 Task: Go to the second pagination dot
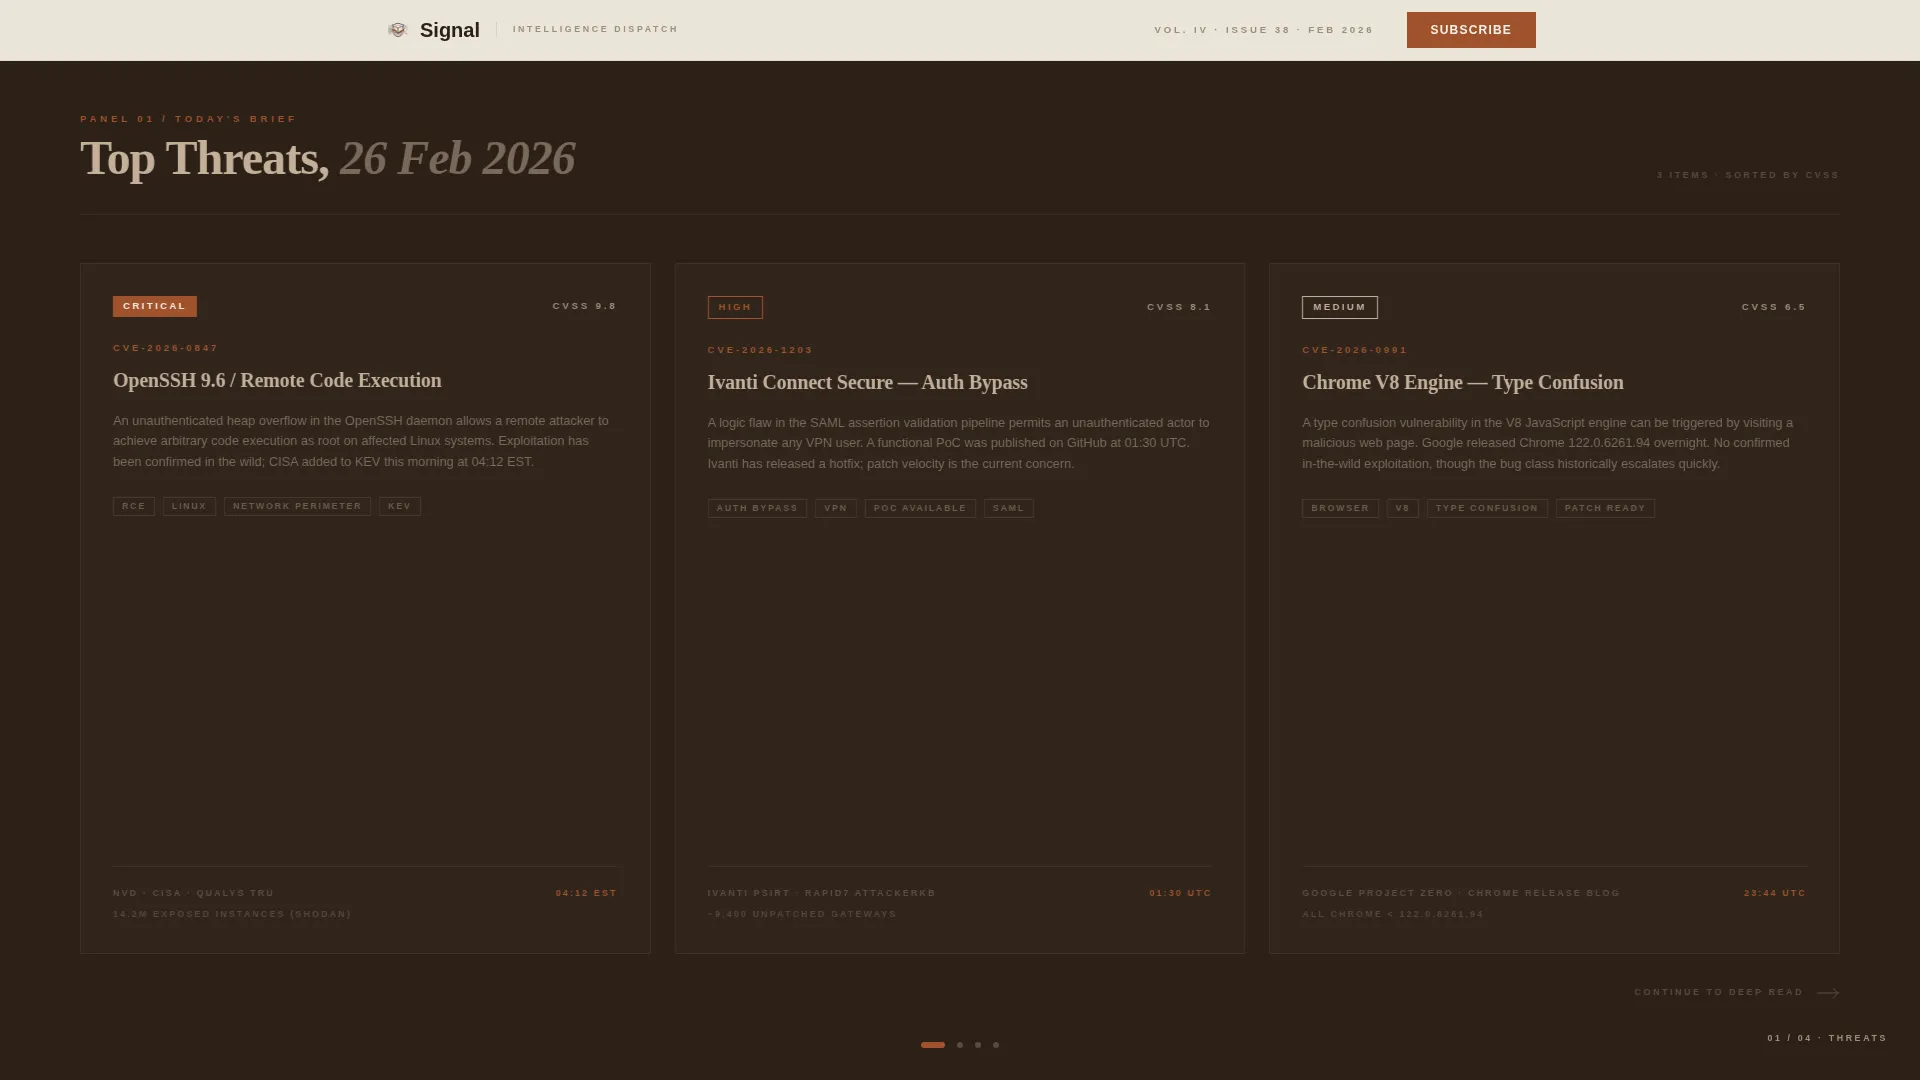tap(960, 1045)
